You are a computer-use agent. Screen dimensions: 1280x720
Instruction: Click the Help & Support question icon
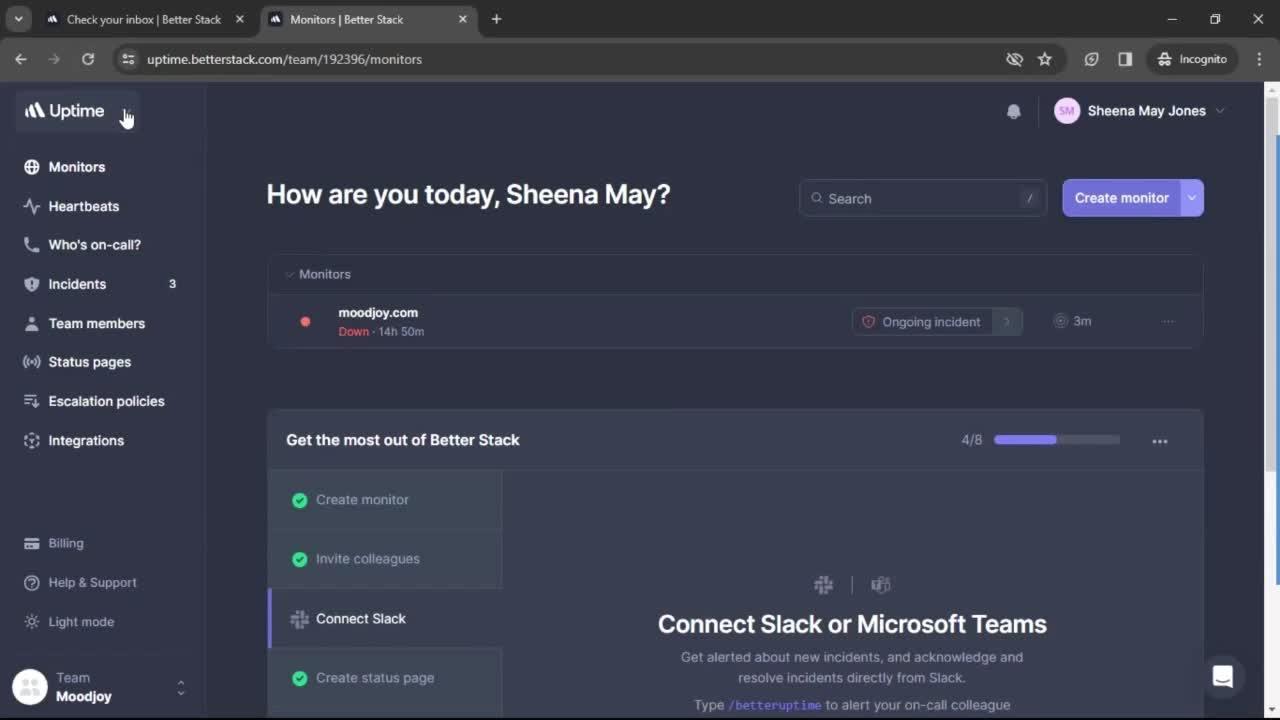(x=32, y=582)
